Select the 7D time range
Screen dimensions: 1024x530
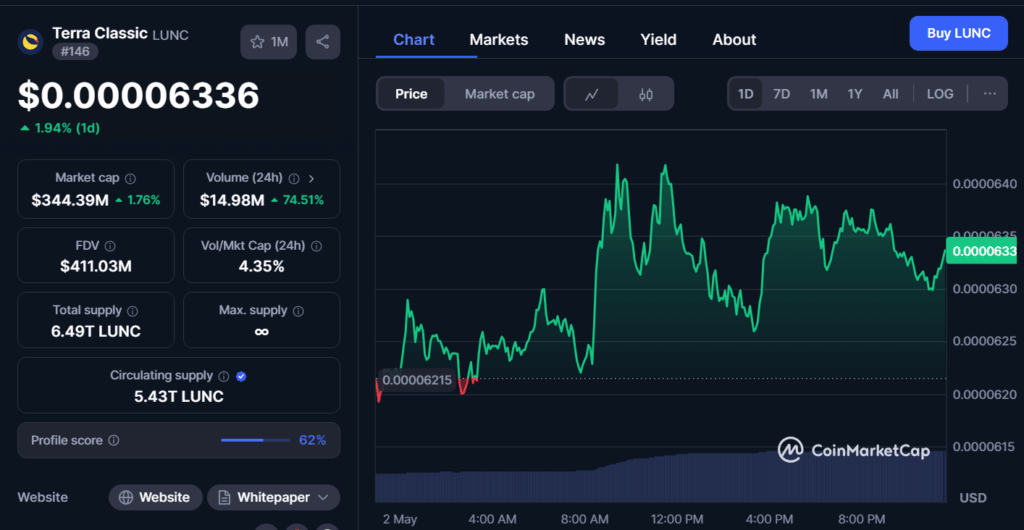[782, 94]
